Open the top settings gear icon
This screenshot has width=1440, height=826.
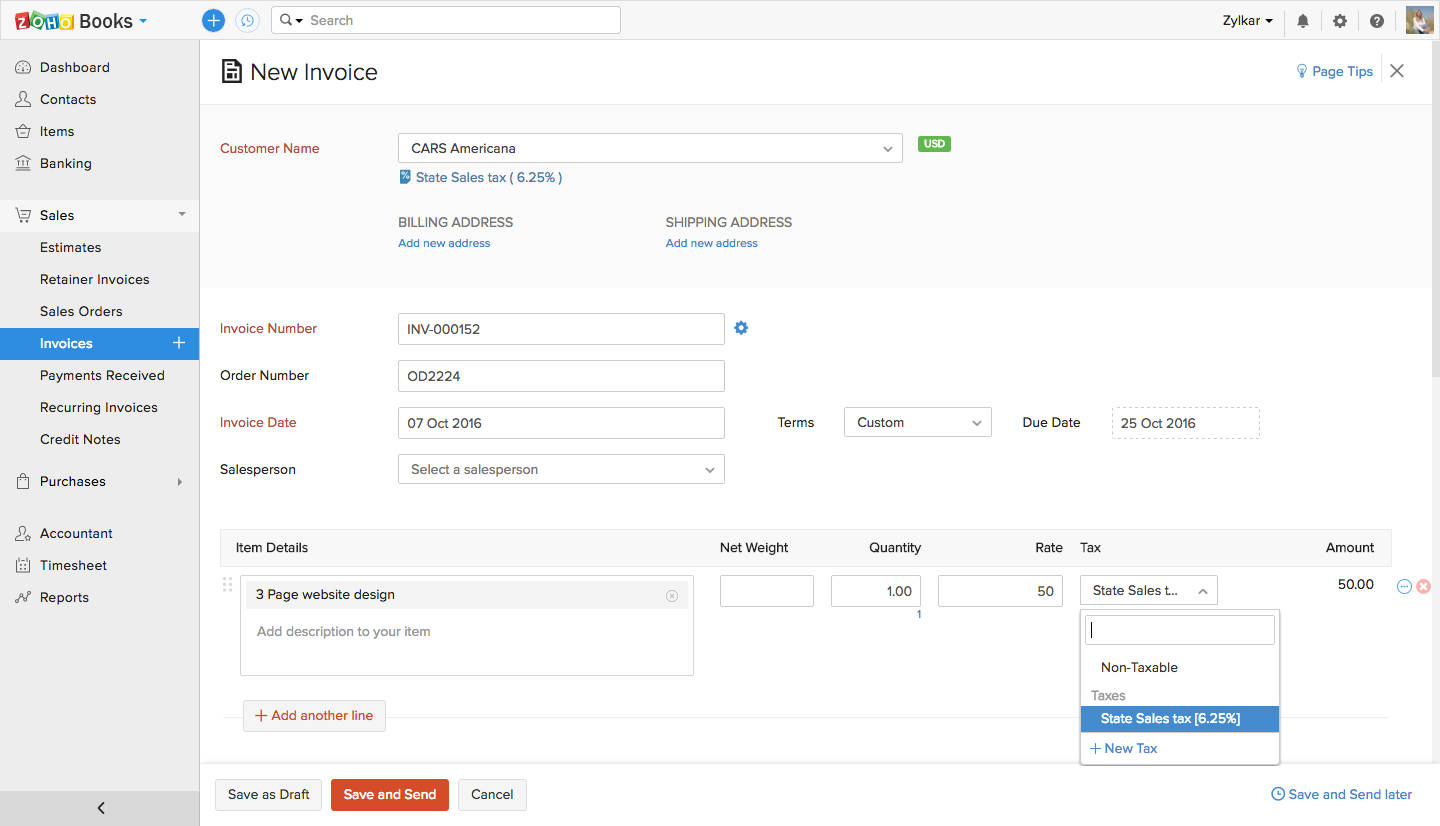coord(1340,20)
